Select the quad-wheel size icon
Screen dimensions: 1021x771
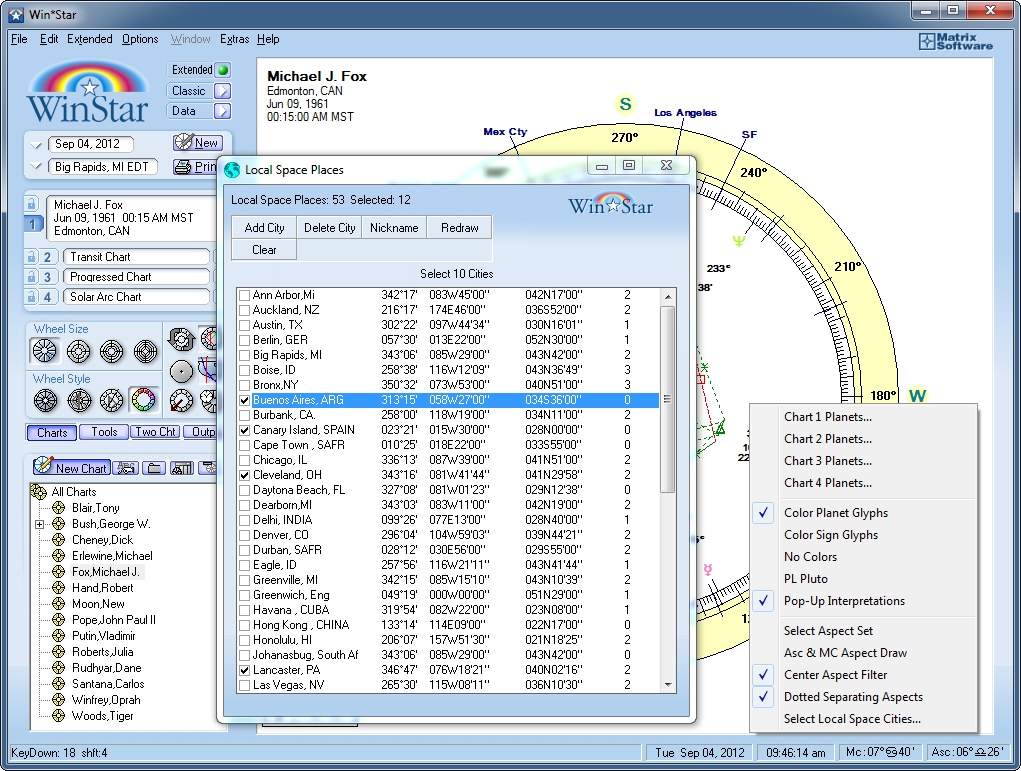point(145,351)
